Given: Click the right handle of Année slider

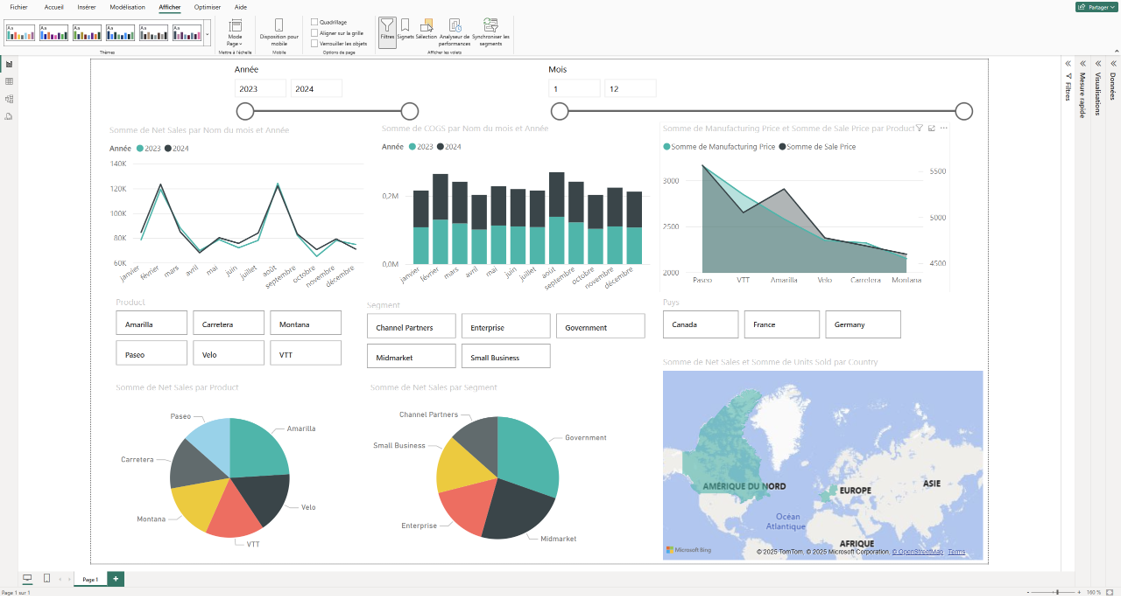Looking at the screenshot, I should (409, 111).
